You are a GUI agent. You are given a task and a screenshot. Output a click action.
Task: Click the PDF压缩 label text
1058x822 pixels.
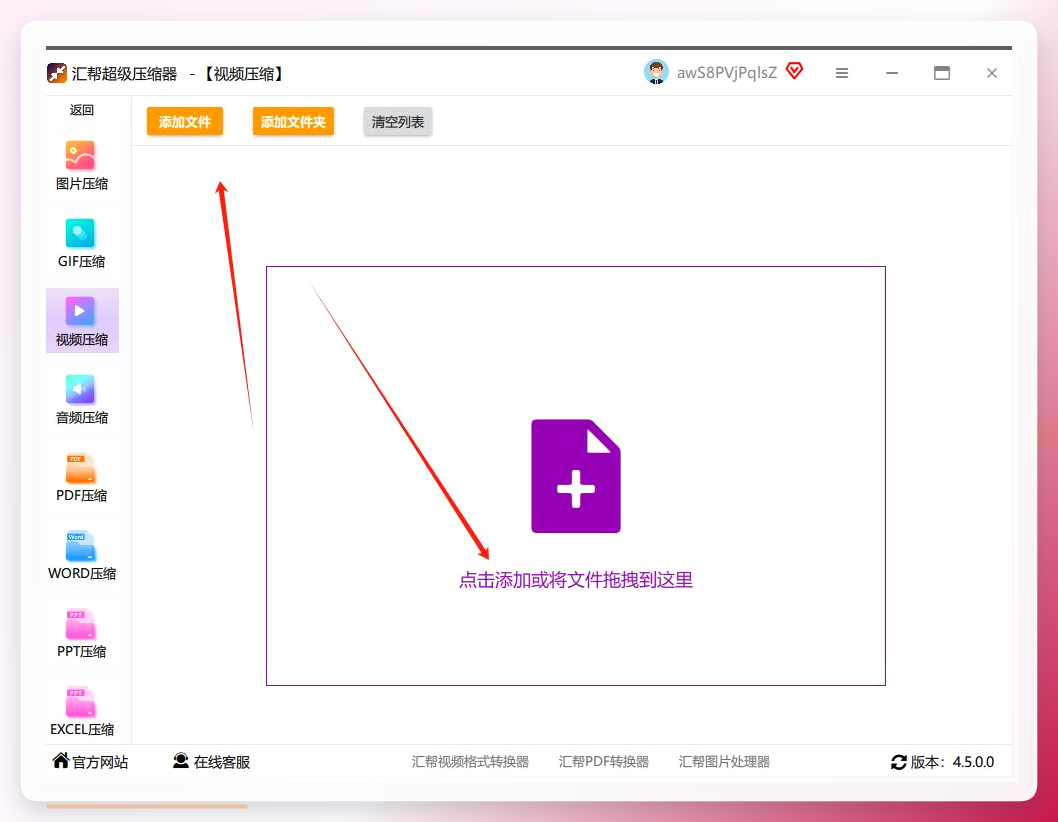click(x=82, y=495)
